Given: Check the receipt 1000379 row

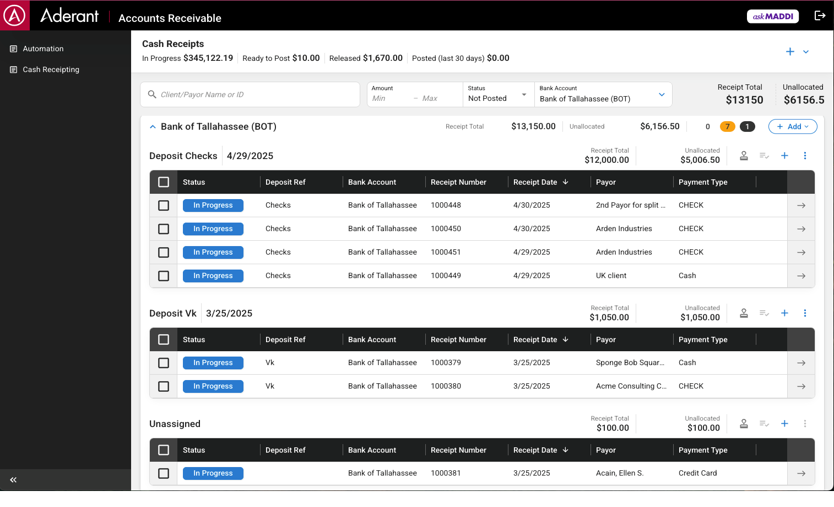Looking at the screenshot, I should 163,363.
